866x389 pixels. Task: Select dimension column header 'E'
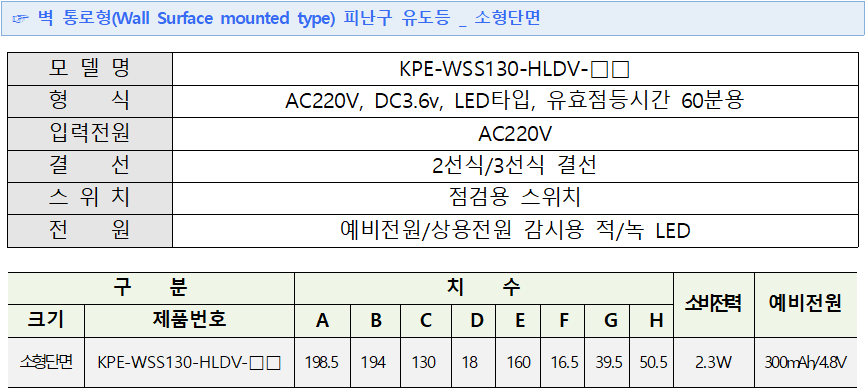click(x=520, y=320)
